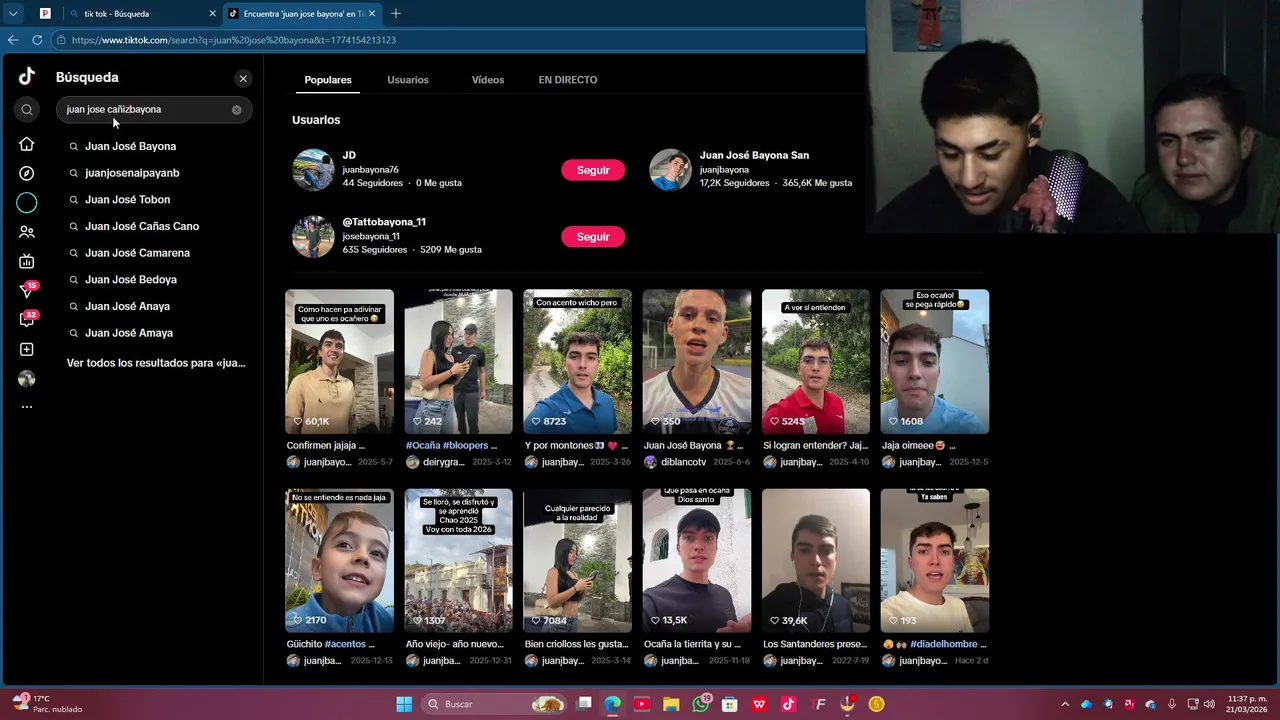
Task: Clear the search field with the x icon
Action: (237, 110)
